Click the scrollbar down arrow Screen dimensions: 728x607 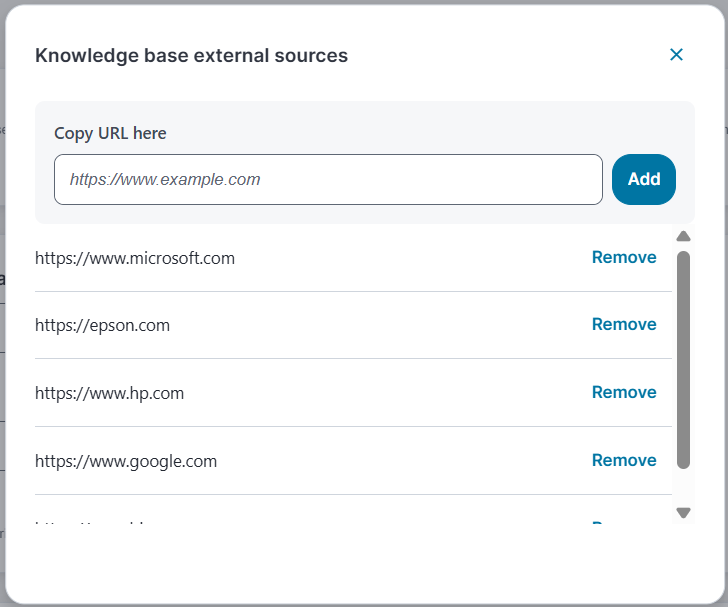coord(684,513)
